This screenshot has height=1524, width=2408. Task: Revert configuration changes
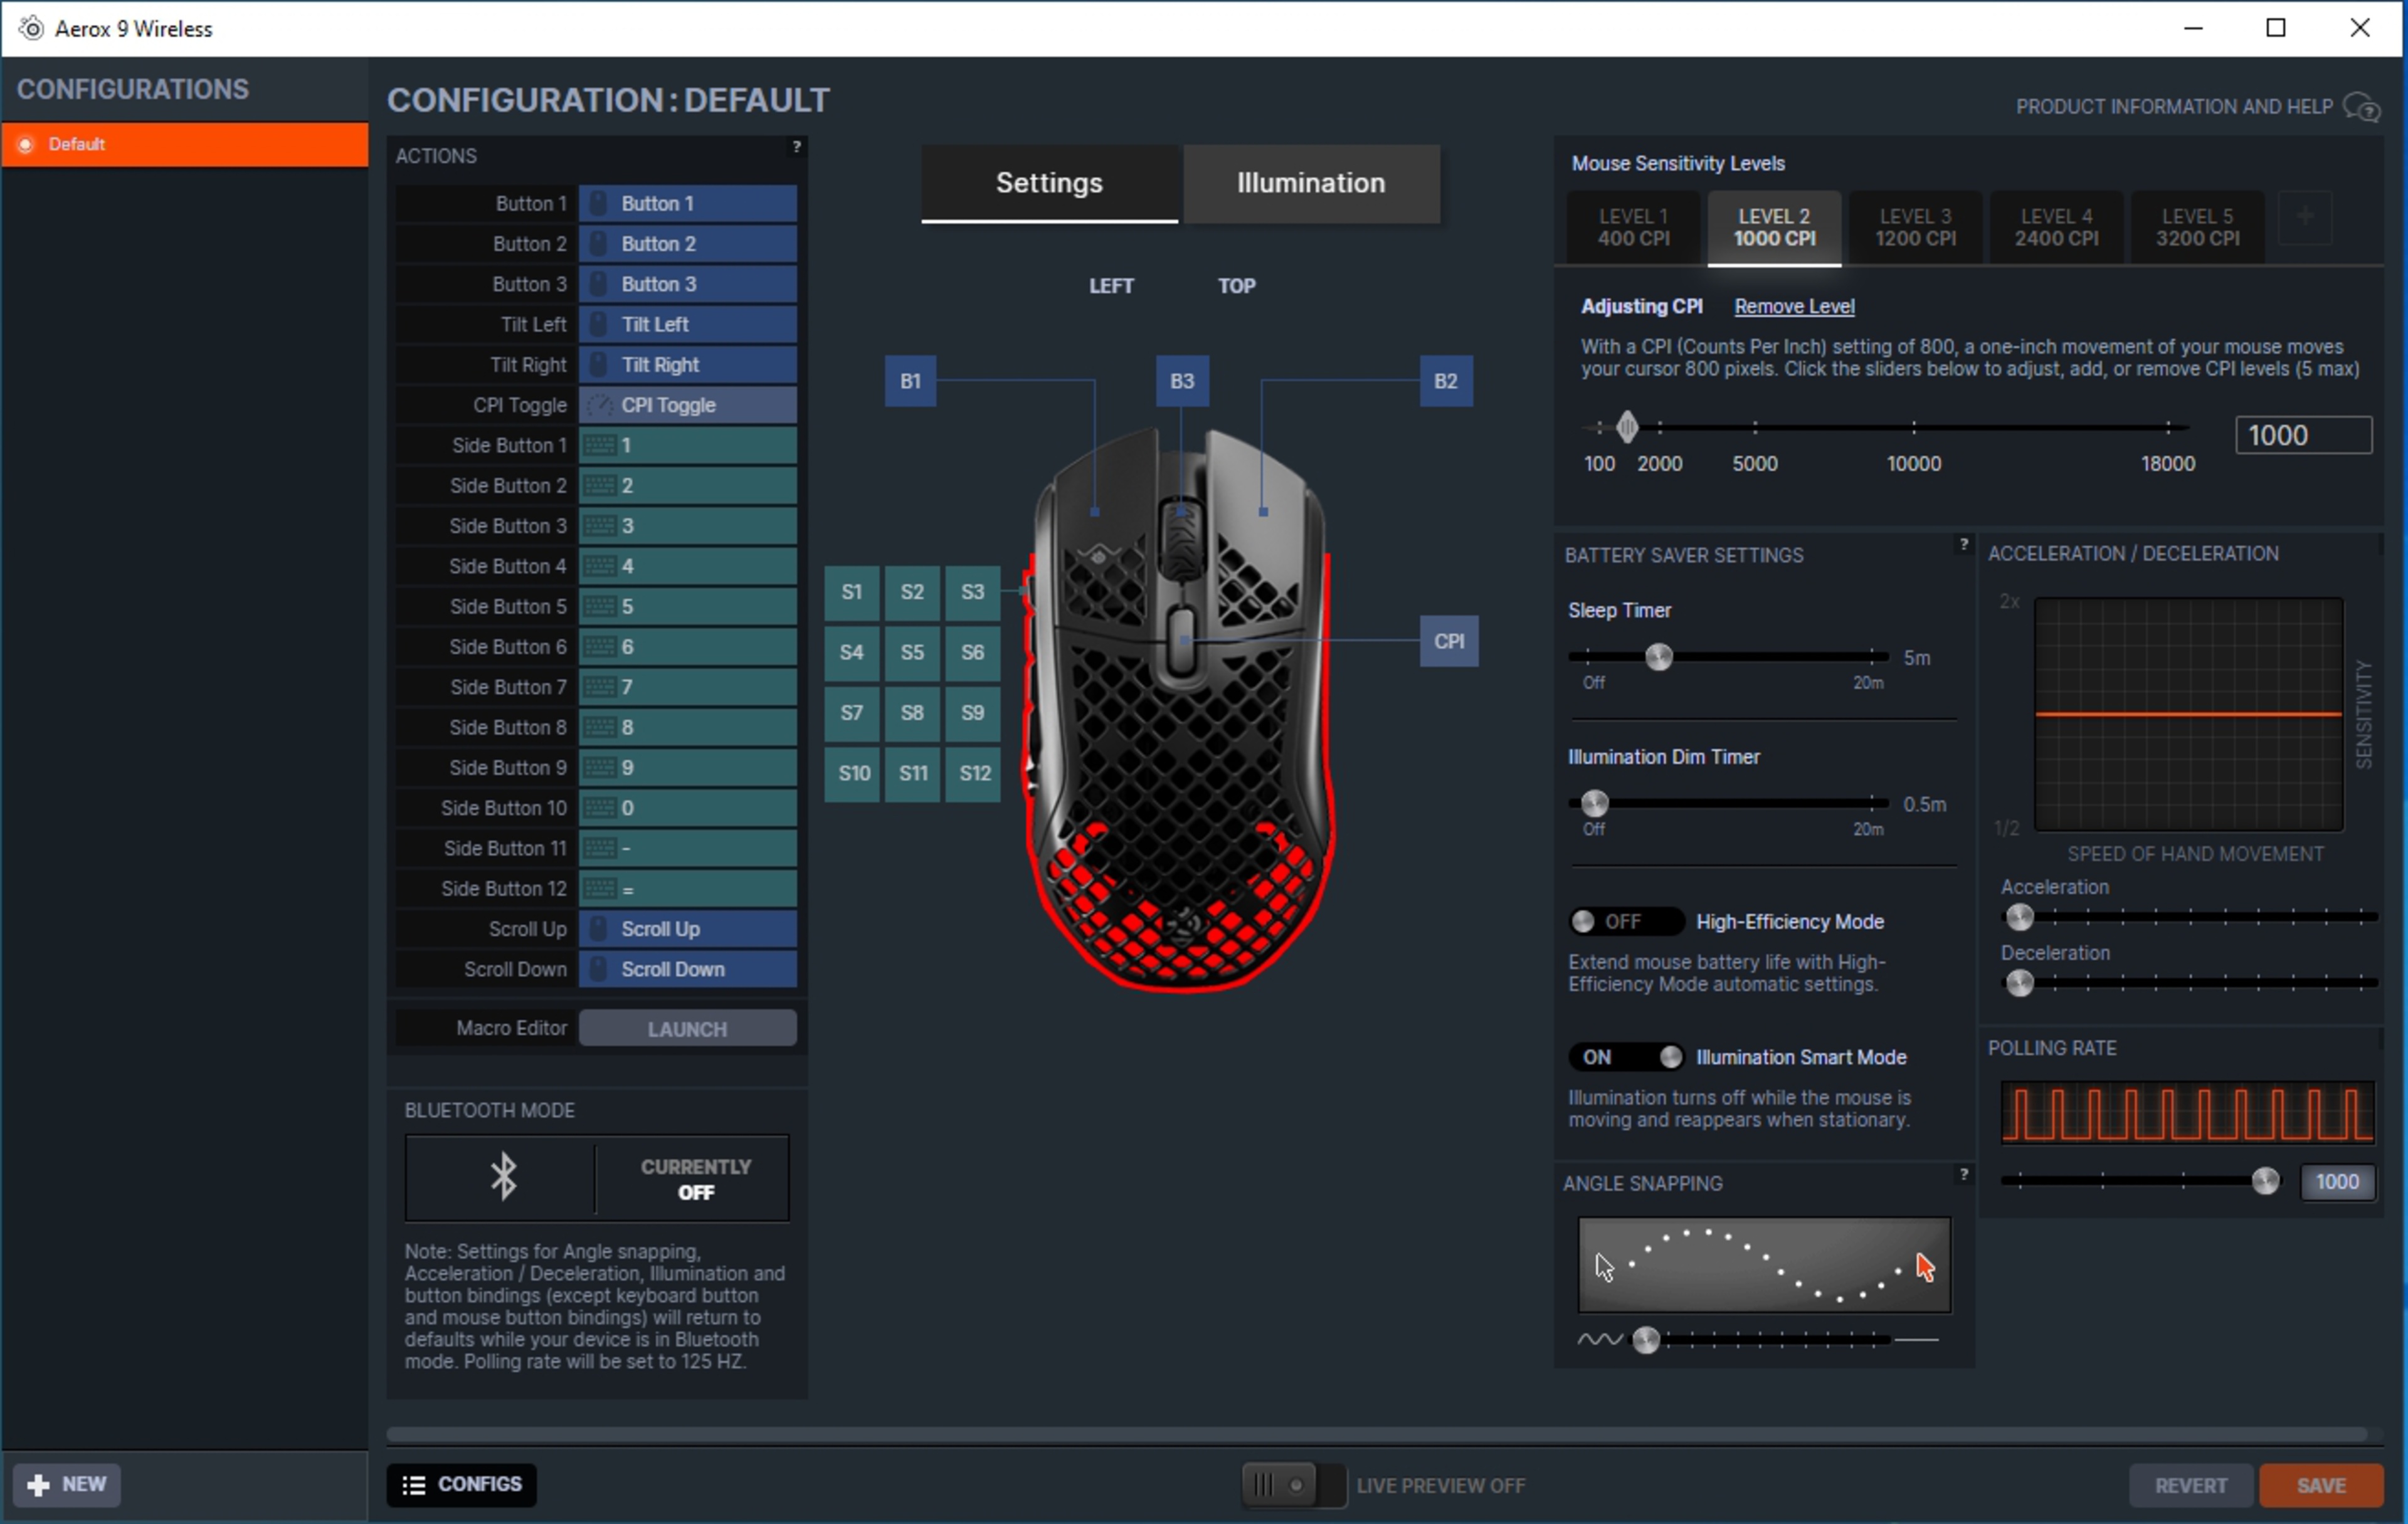coord(2190,1485)
